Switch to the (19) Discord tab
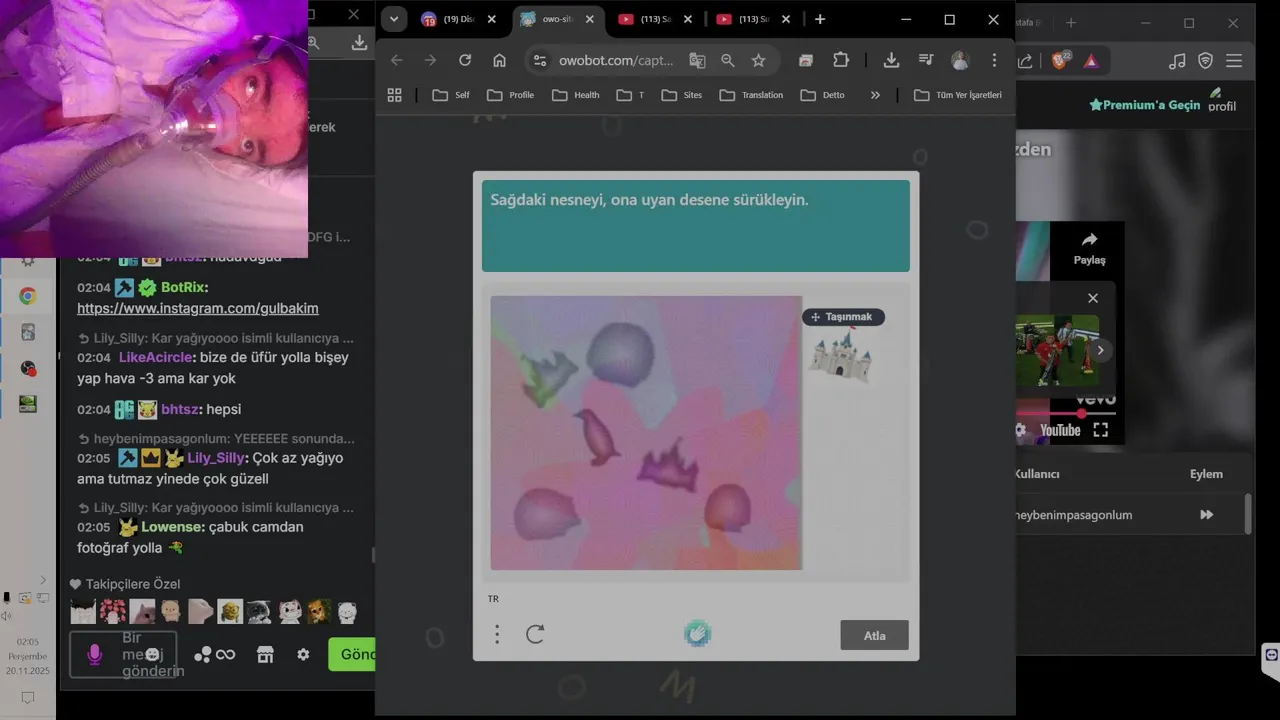This screenshot has height=720, width=1280. (x=459, y=19)
